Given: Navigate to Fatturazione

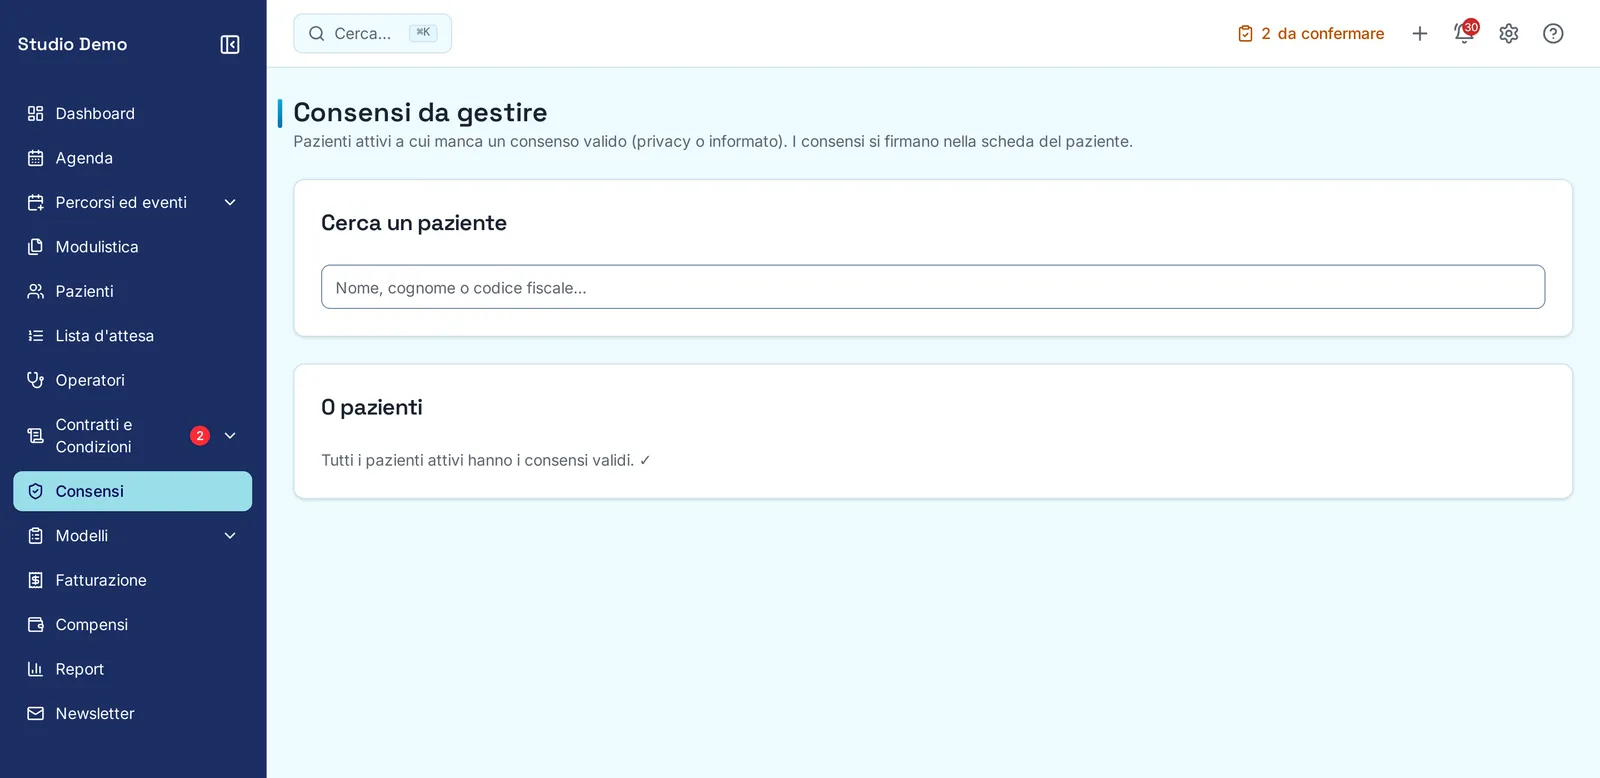Looking at the screenshot, I should click(x=132, y=580).
